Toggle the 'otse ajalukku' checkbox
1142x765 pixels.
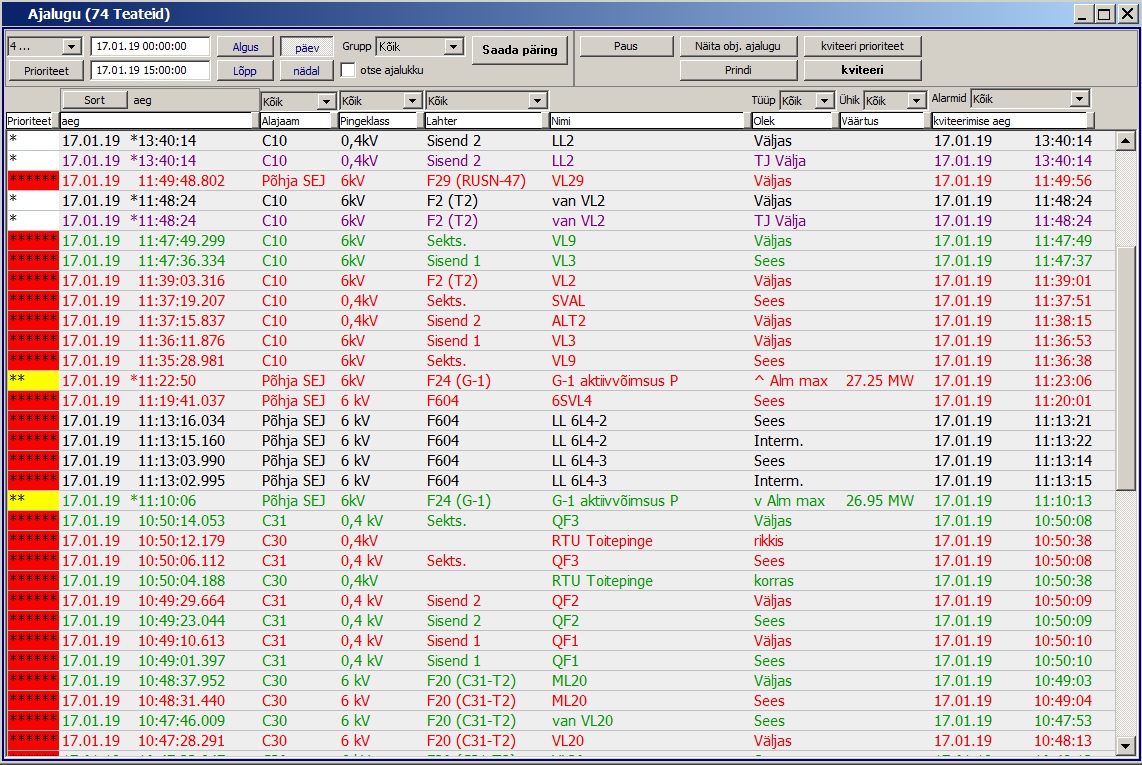click(348, 70)
